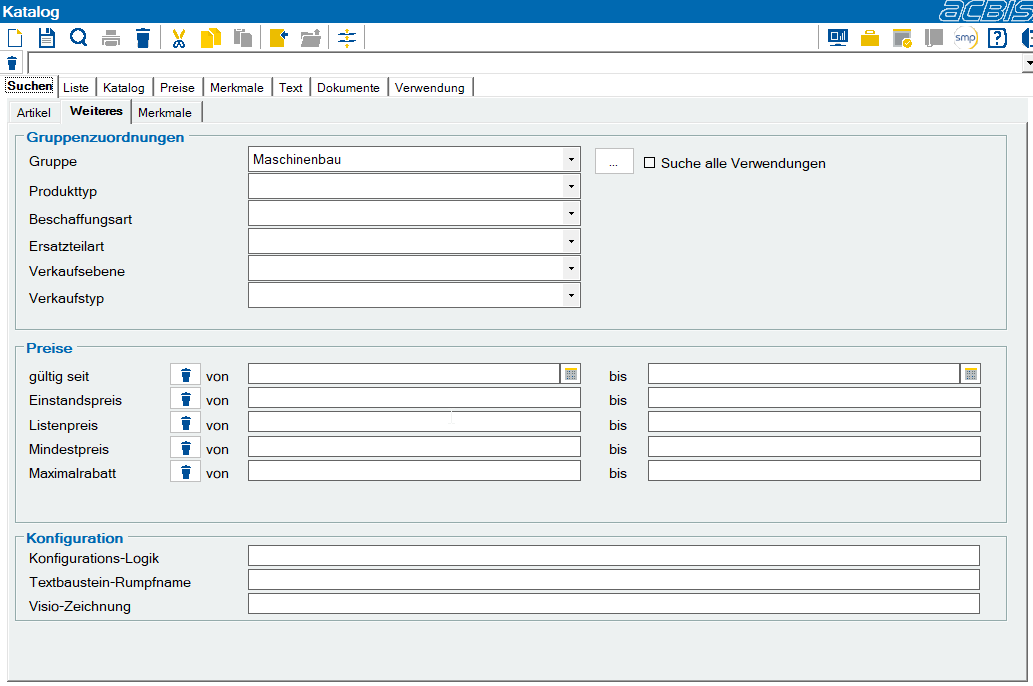Screen dimensions: 1033x686
Task: Switch to the Preise tab
Action: point(177,88)
